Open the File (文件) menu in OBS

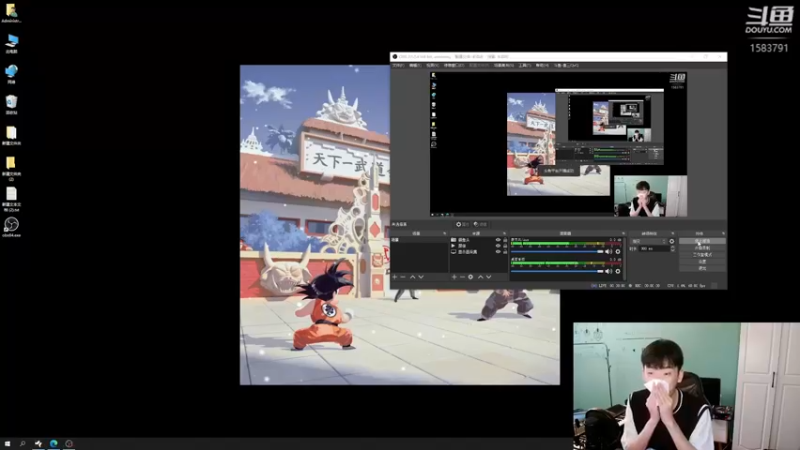coord(396,66)
